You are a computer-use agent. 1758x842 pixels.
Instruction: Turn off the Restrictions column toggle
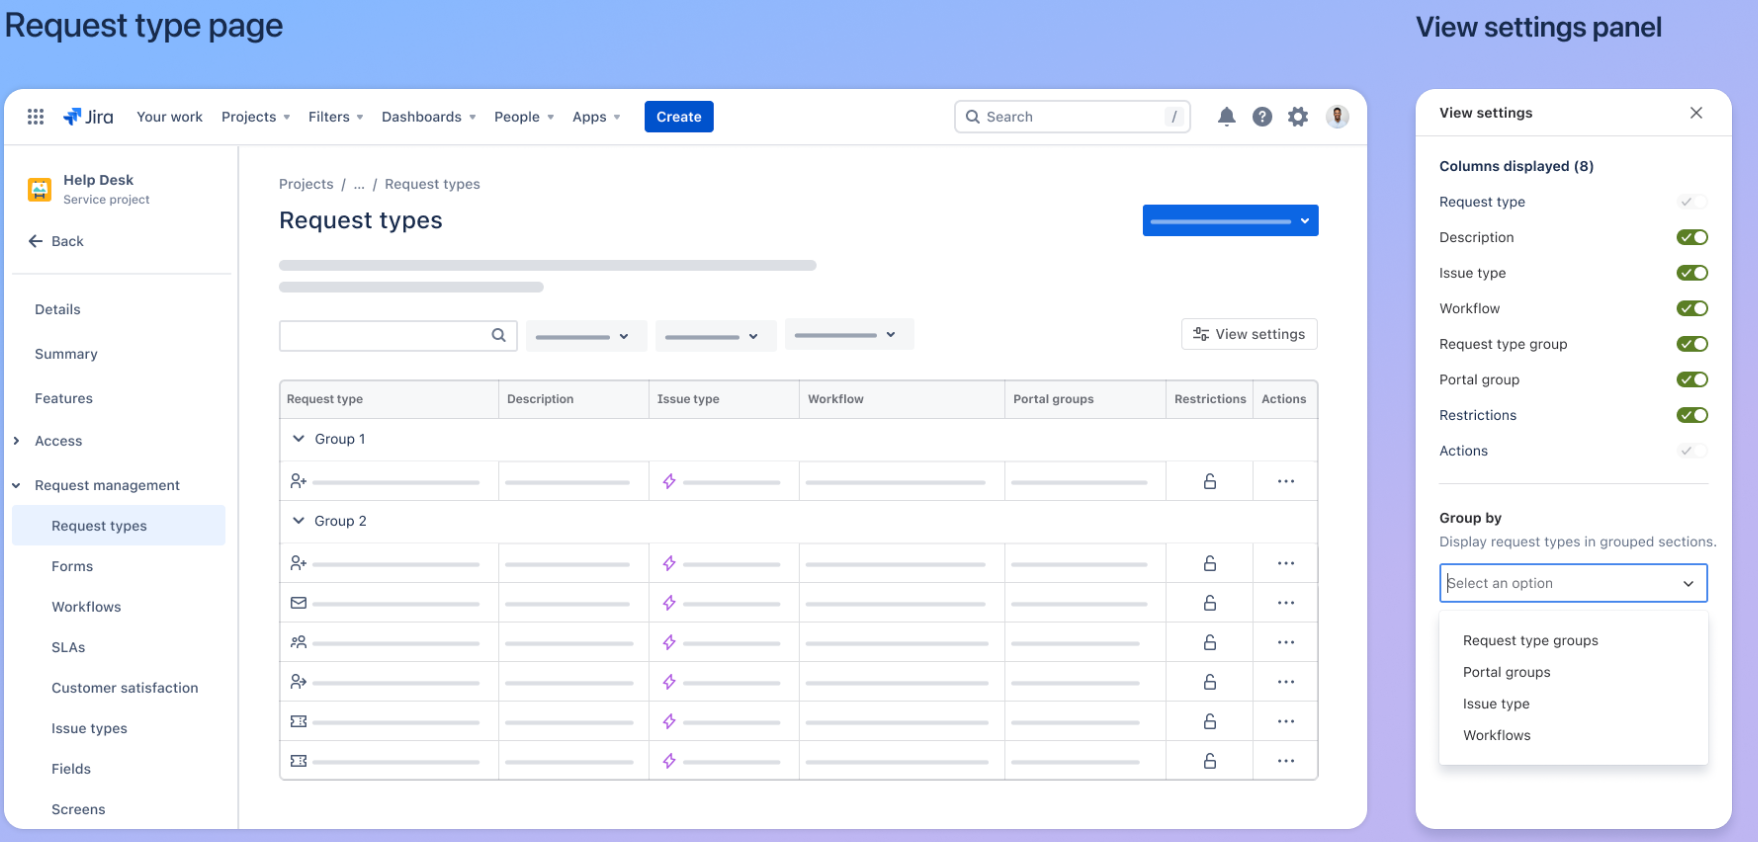[1692, 415]
